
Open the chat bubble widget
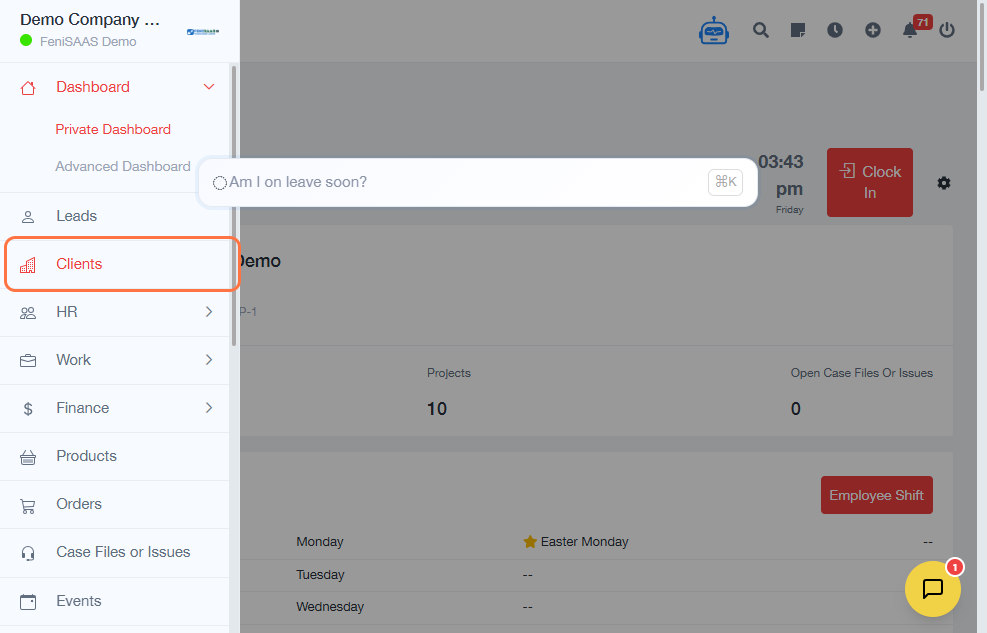(932, 589)
